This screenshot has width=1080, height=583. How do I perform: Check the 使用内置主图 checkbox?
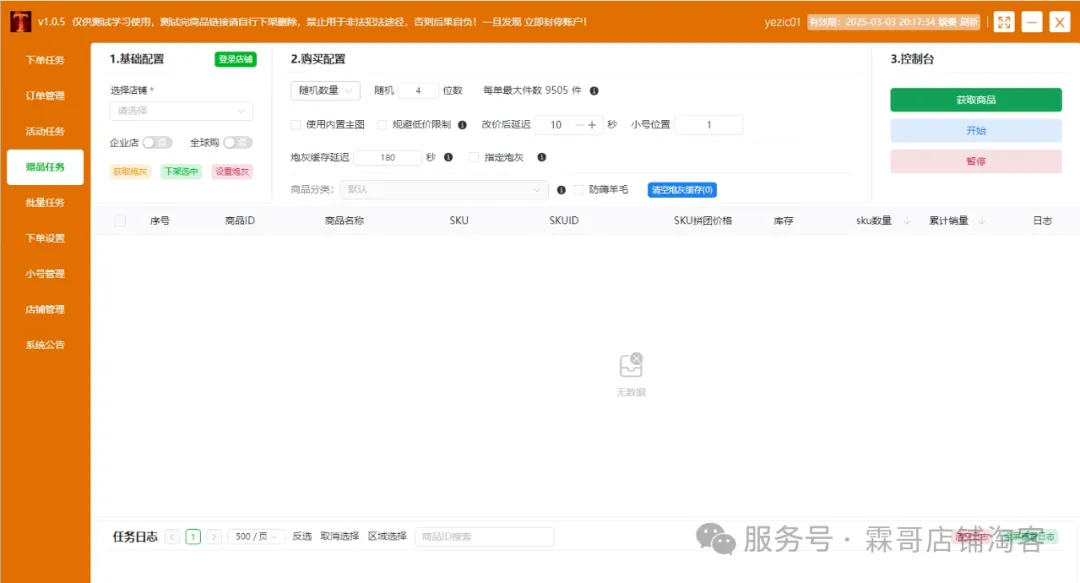pyautogui.click(x=296, y=125)
